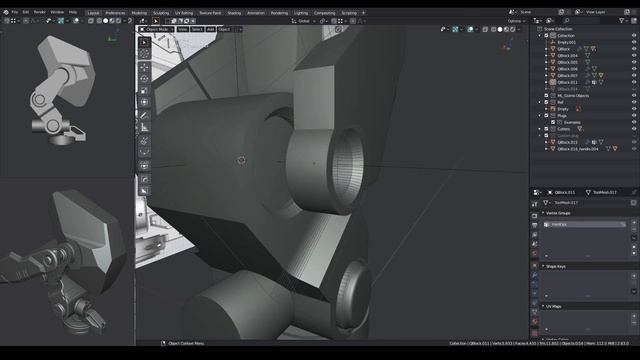Add a new UV map with plus button
The width and height of the screenshot is (640, 360).
634,316
